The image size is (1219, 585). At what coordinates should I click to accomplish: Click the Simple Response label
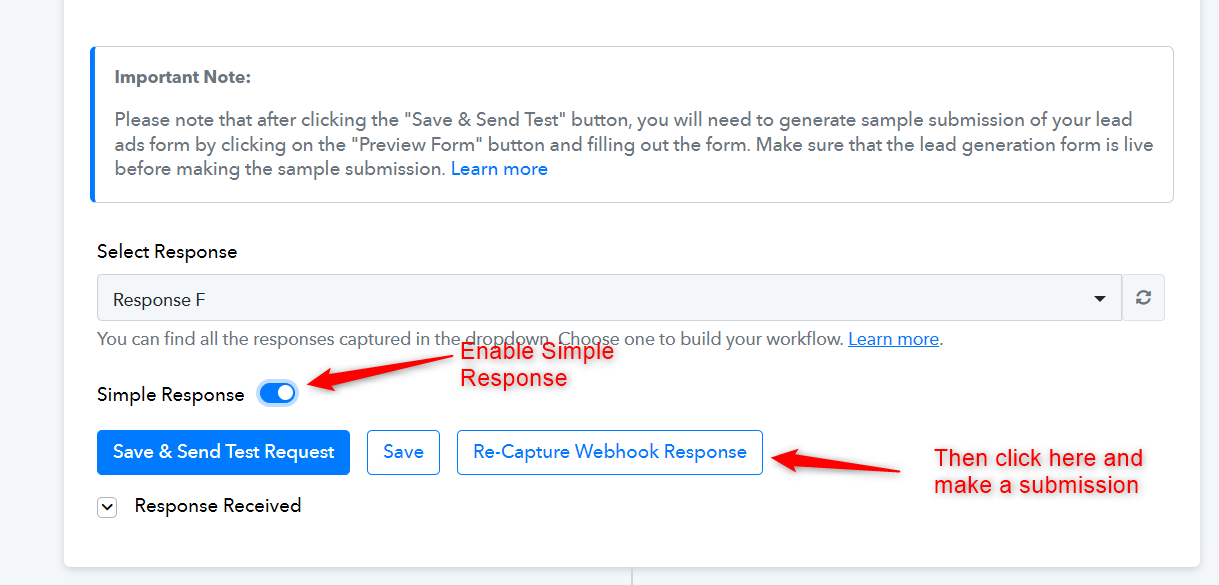(171, 394)
